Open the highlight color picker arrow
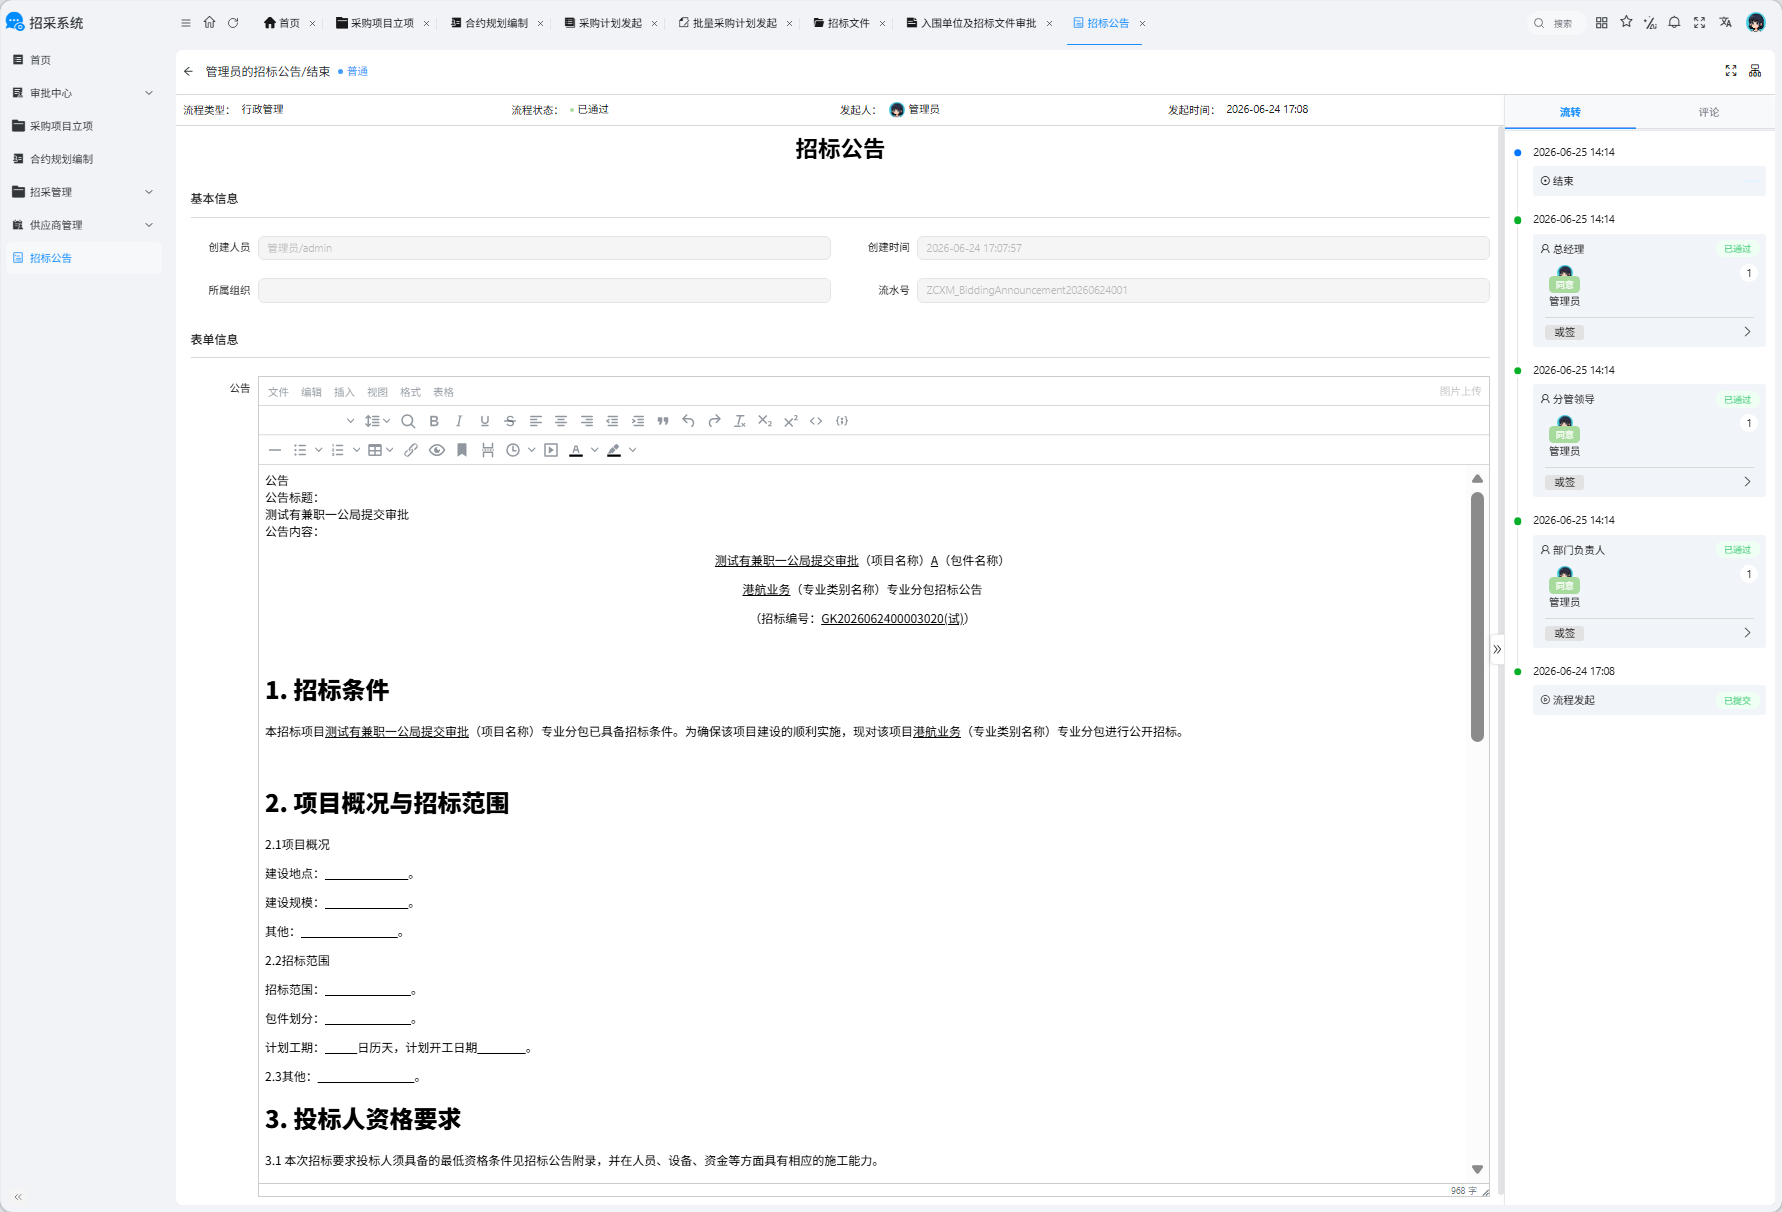 coord(632,450)
